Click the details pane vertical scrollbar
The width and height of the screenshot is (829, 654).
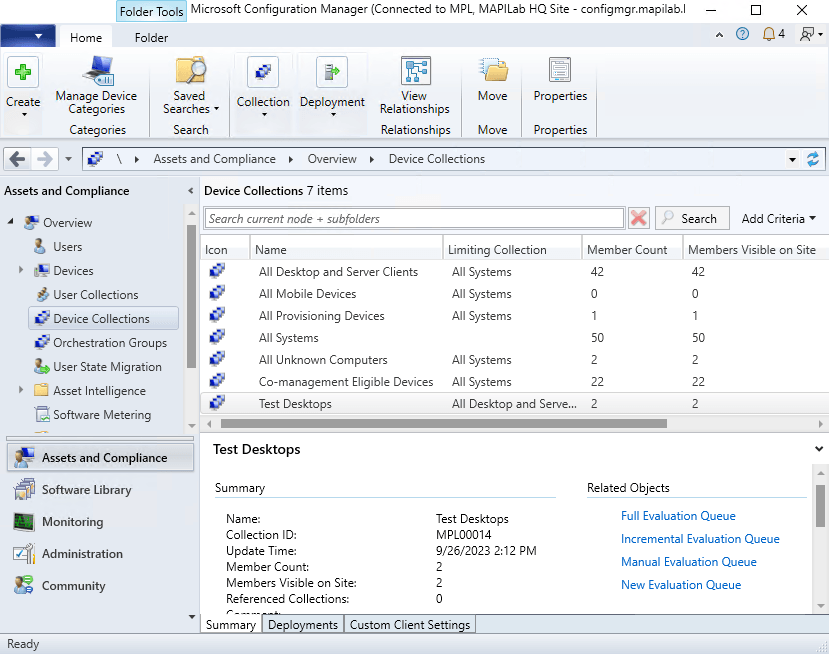[x=820, y=506]
